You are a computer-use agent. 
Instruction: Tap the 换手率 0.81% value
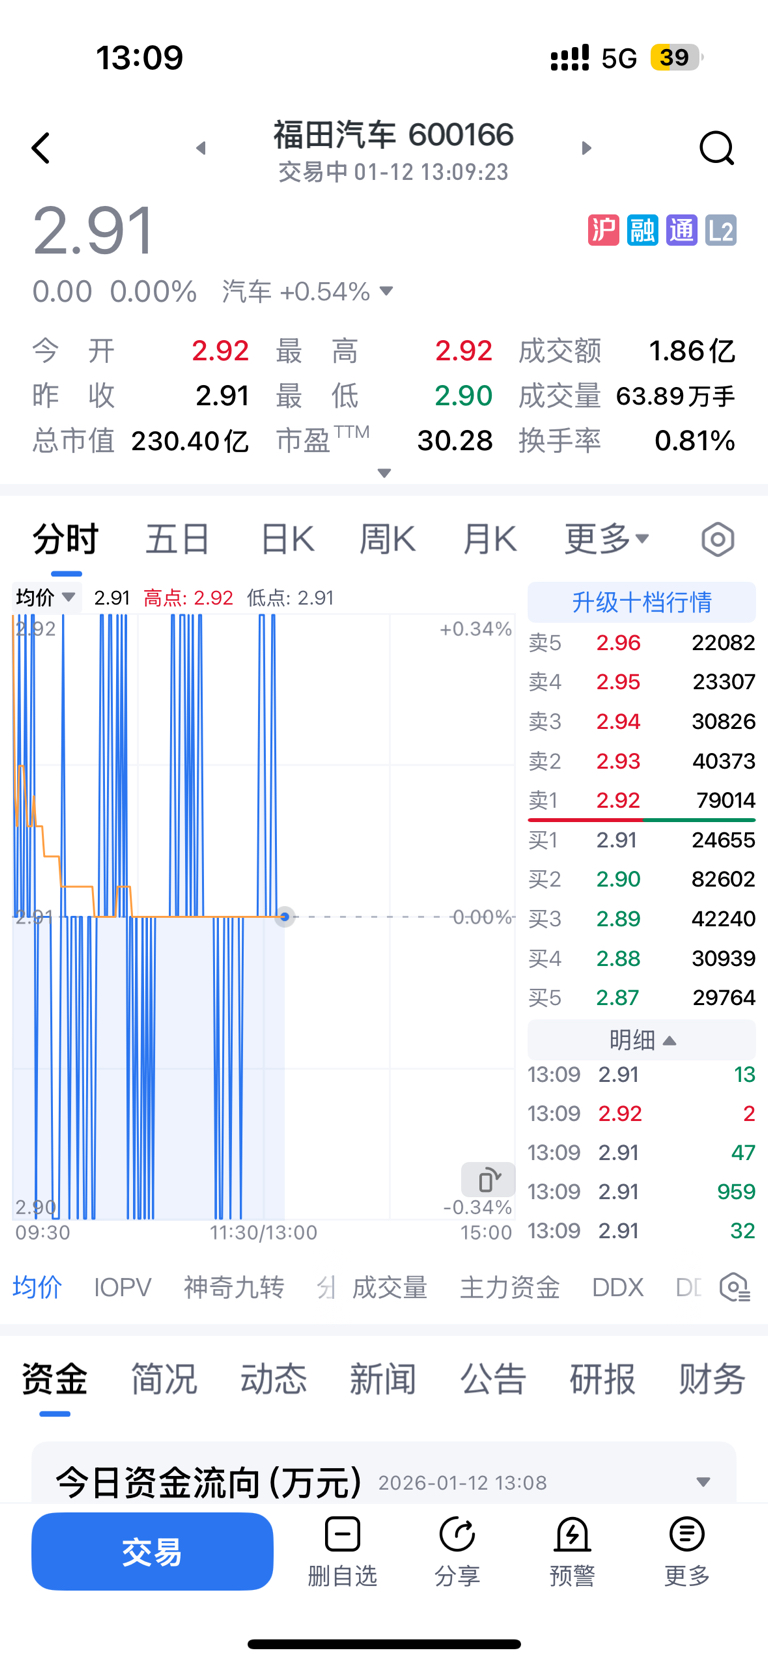(695, 441)
